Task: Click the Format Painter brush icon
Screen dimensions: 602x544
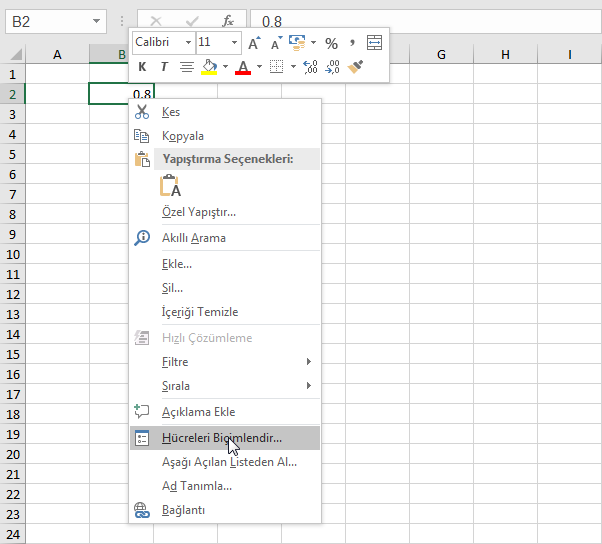Action: [356, 67]
